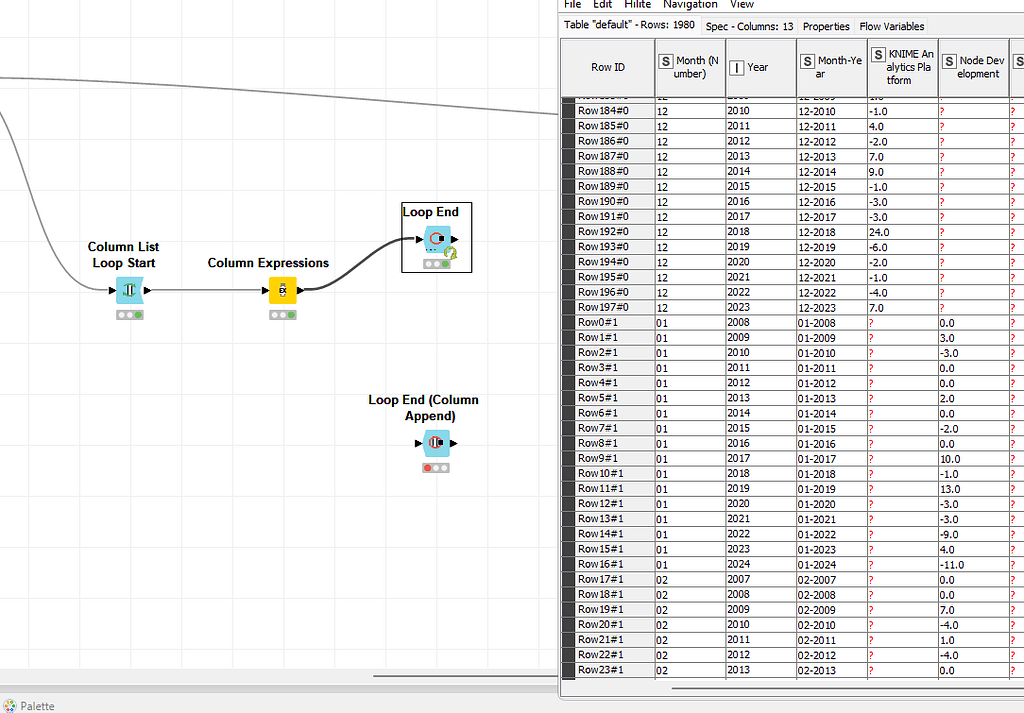
Task: Click the 10.0 cell in row Row9#1
Action: [x=974, y=458]
